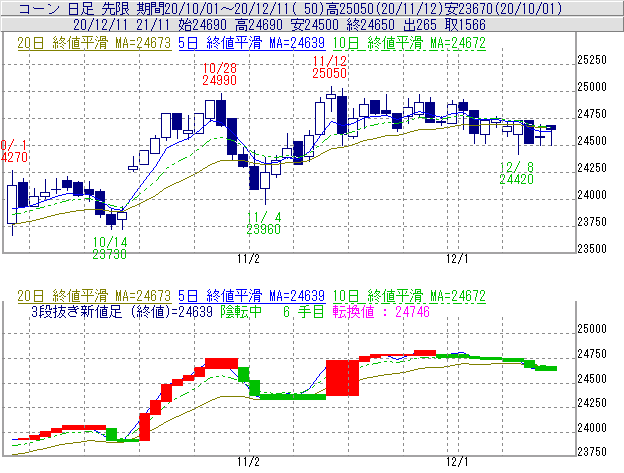Select the コーン 日足 先限 title text
Image resolution: width=624 pixels, height=473 pixels.
coord(74,8)
